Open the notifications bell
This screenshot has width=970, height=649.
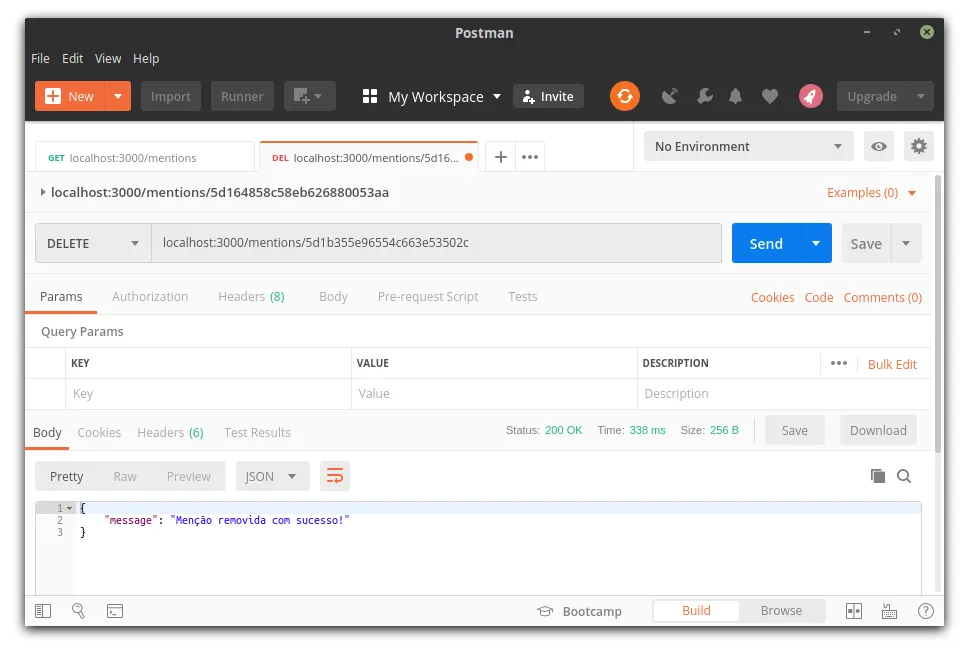click(x=736, y=96)
